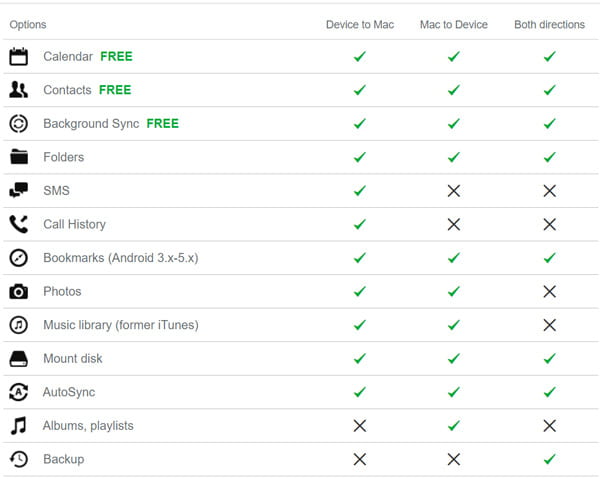Click the SMS chat bubbles icon

point(18,191)
